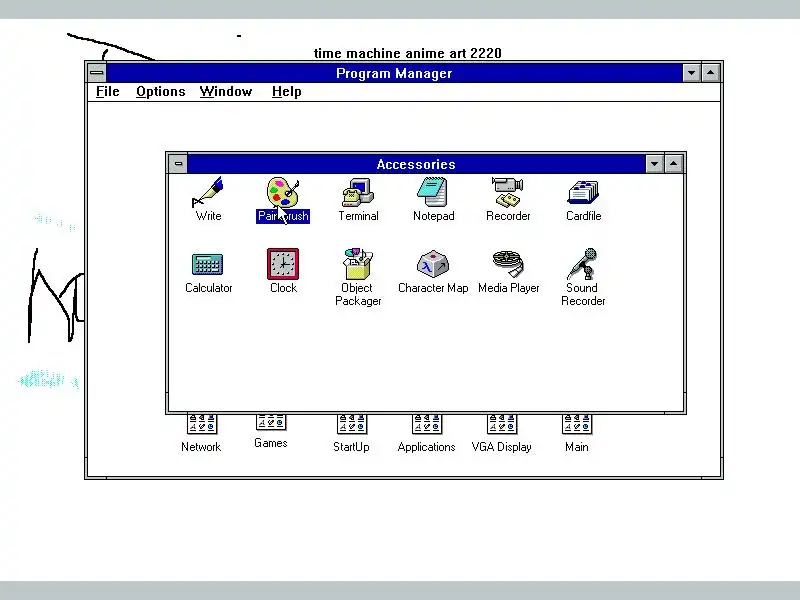Maximize the Accessories group window

[x=673, y=164]
